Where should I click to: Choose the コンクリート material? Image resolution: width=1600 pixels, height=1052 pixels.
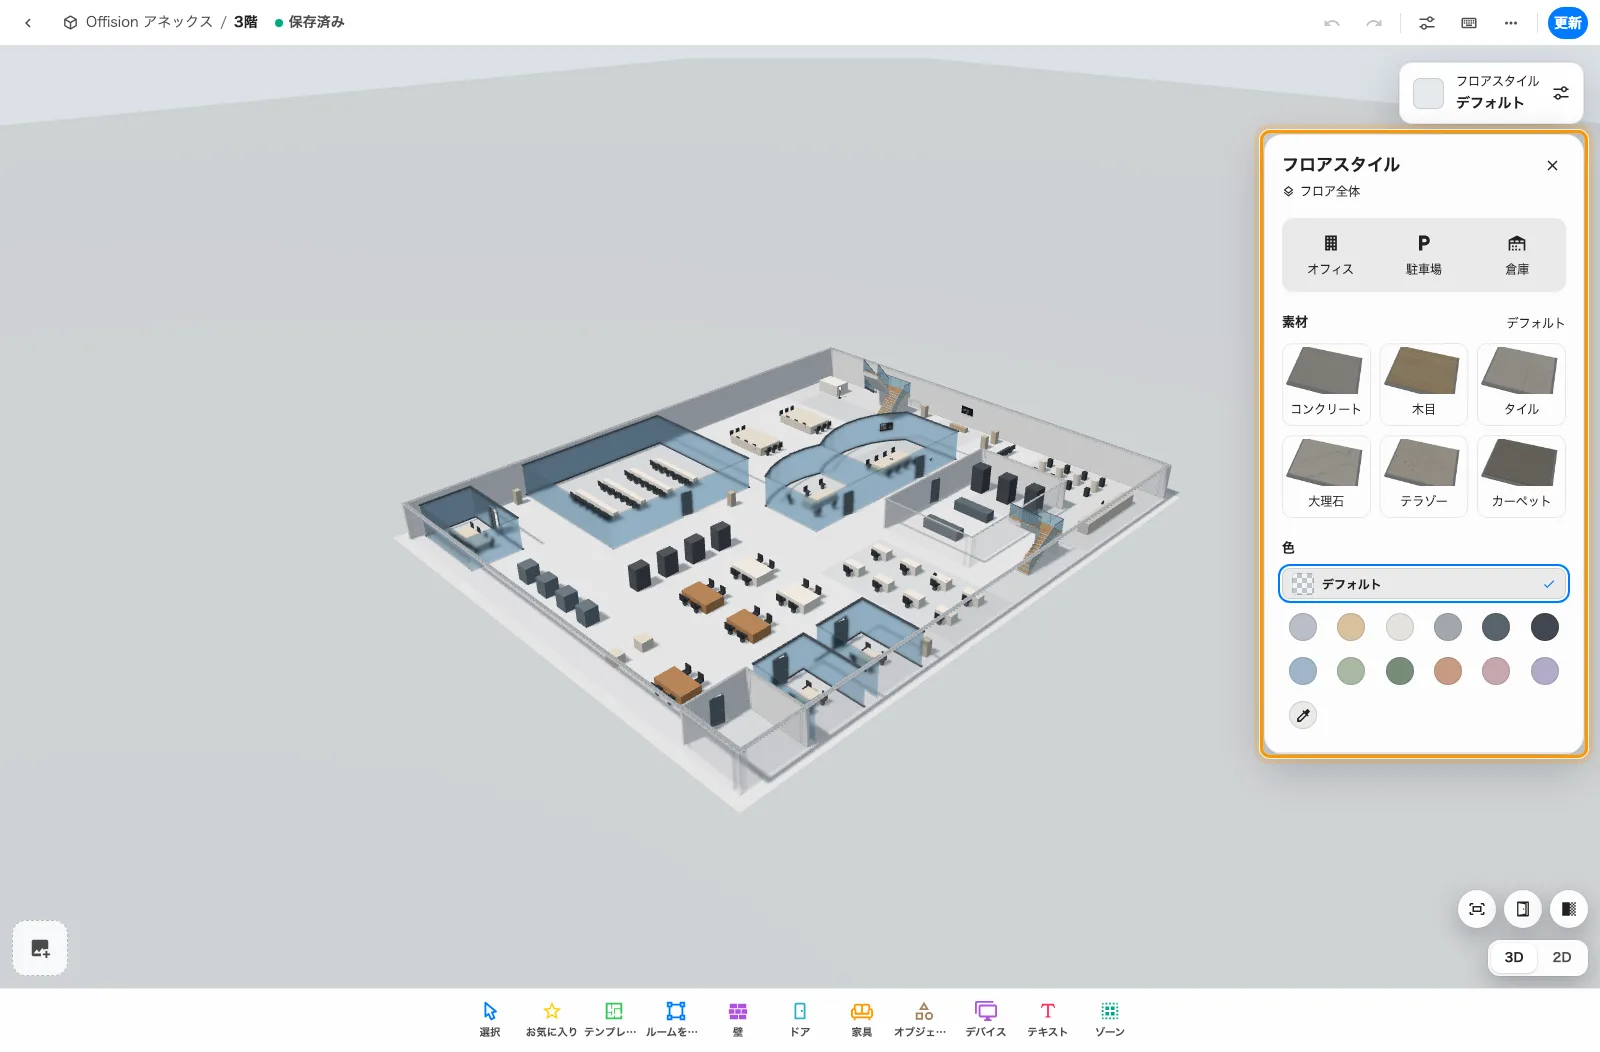[1326, 384]
